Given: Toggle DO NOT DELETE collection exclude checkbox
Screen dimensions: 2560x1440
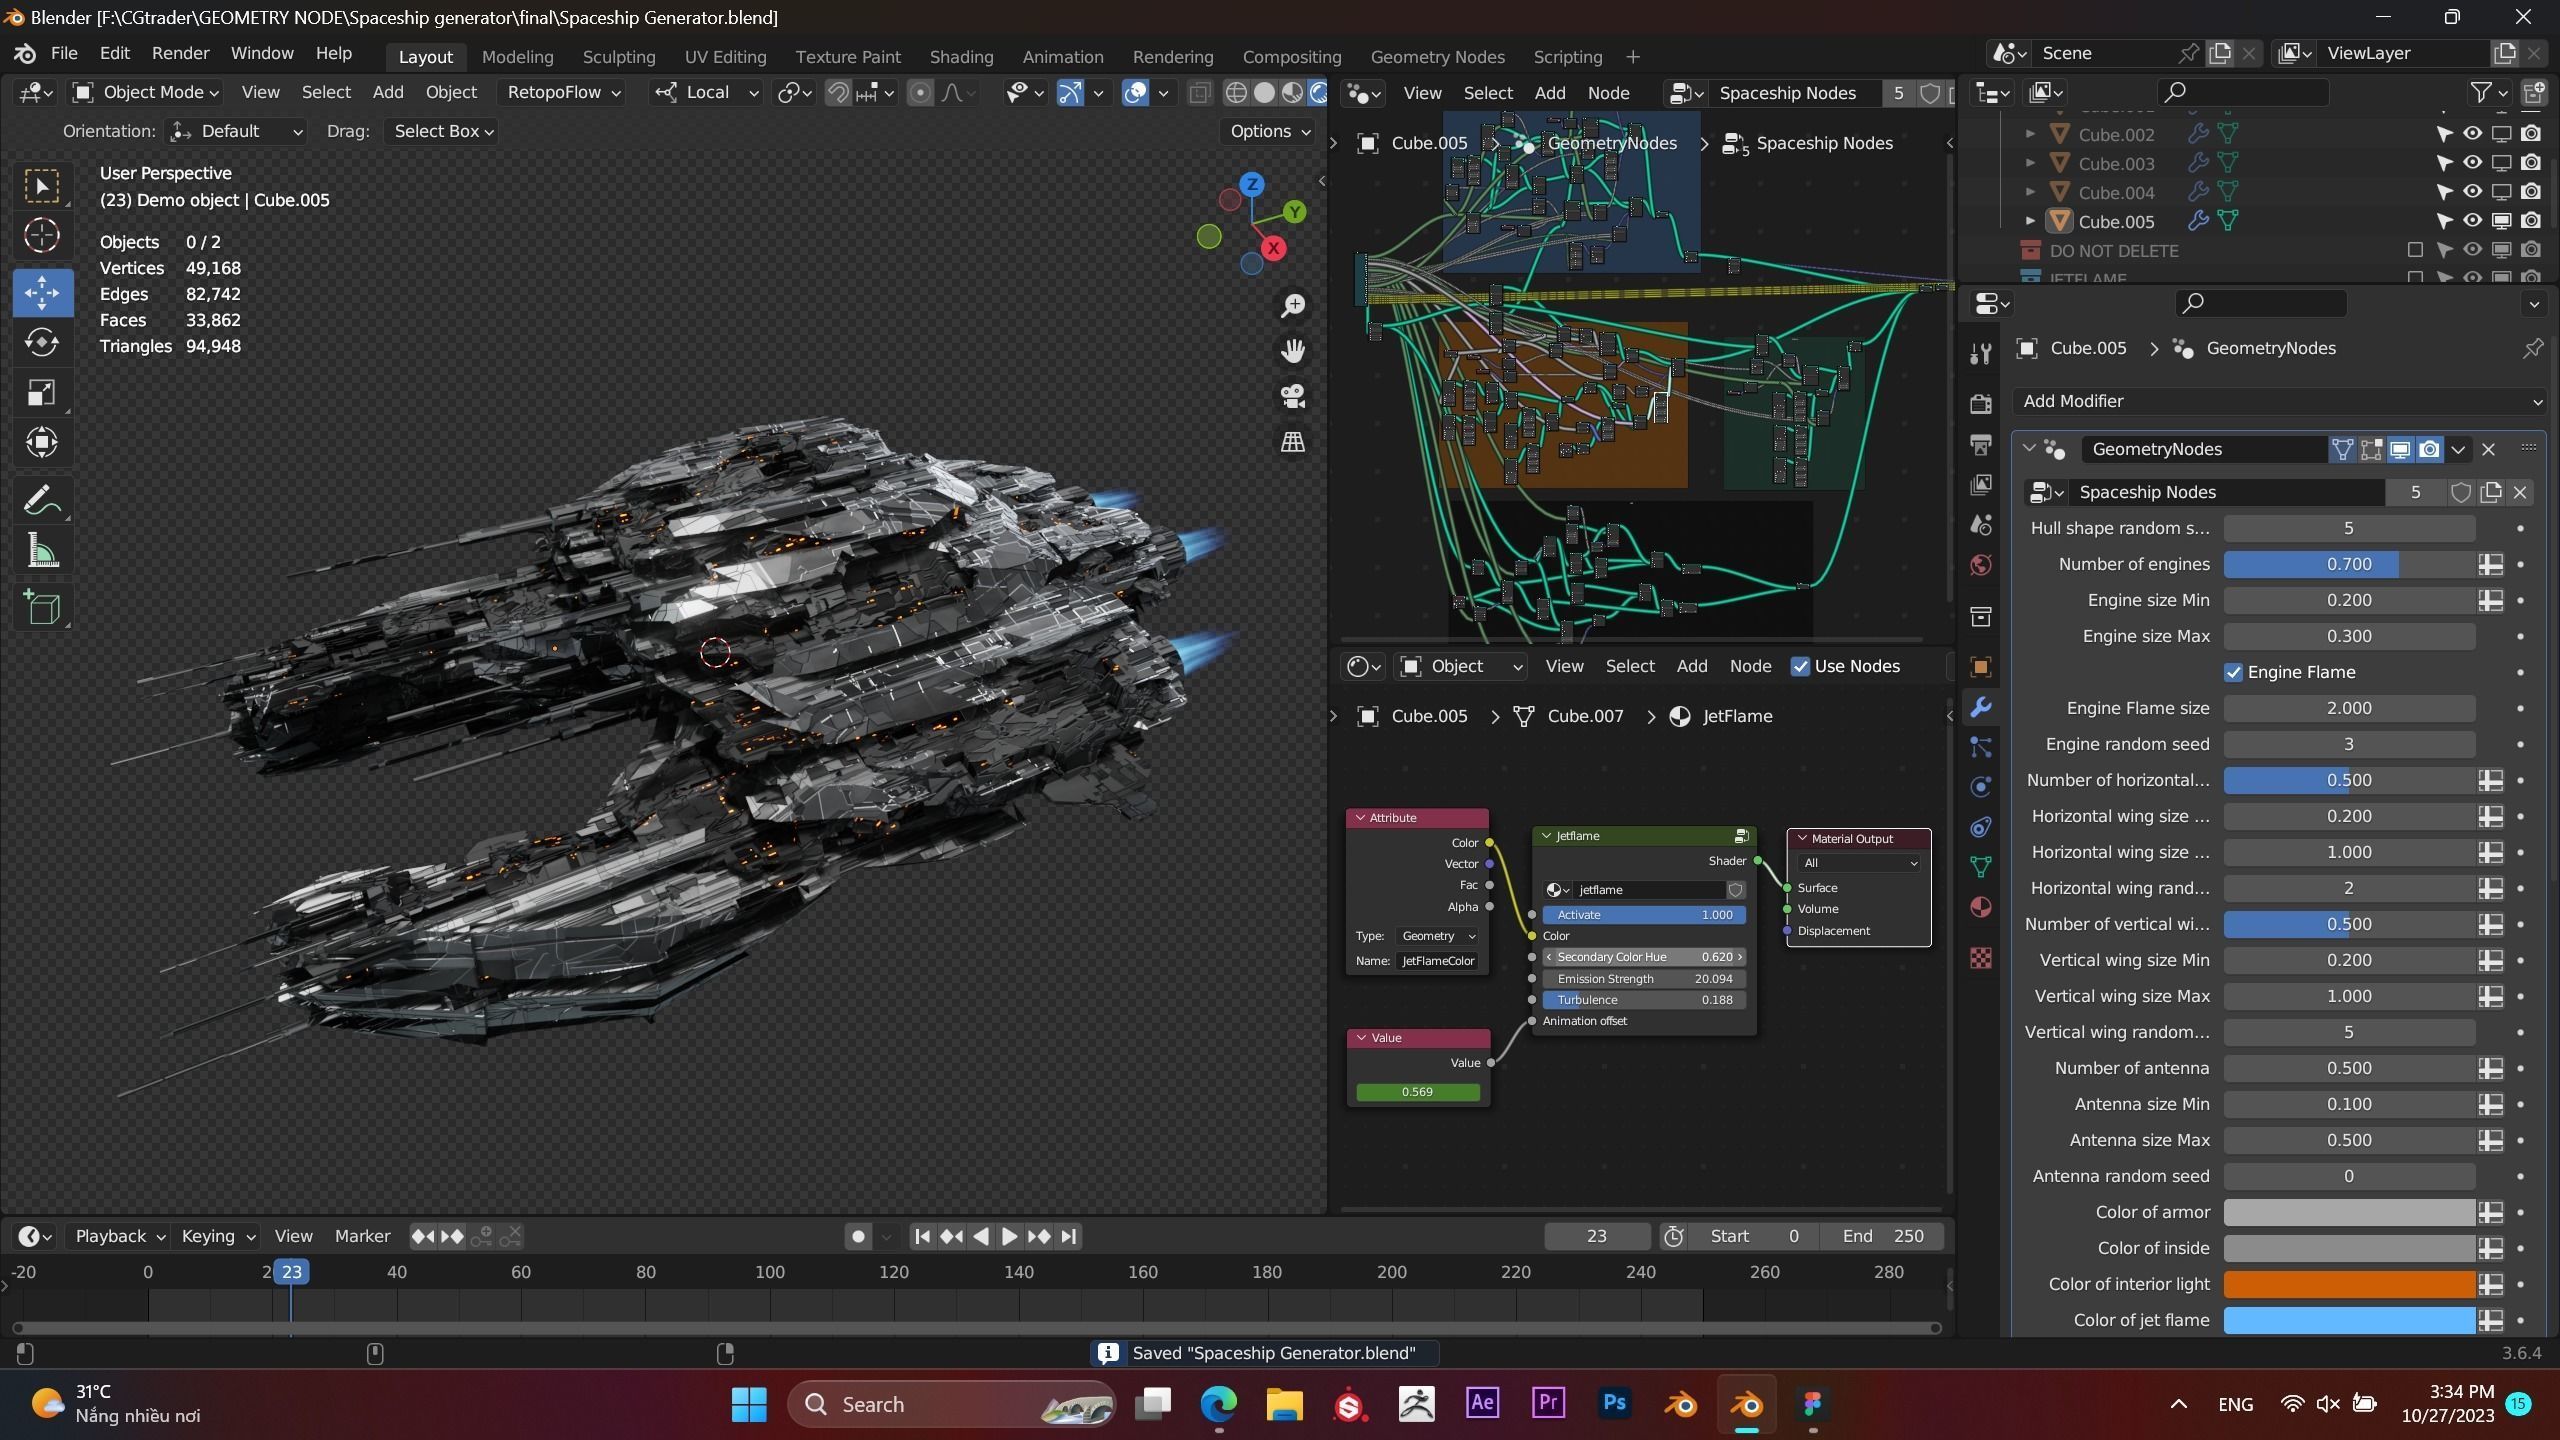Looking at the screenshot, I should point(2414,250).
